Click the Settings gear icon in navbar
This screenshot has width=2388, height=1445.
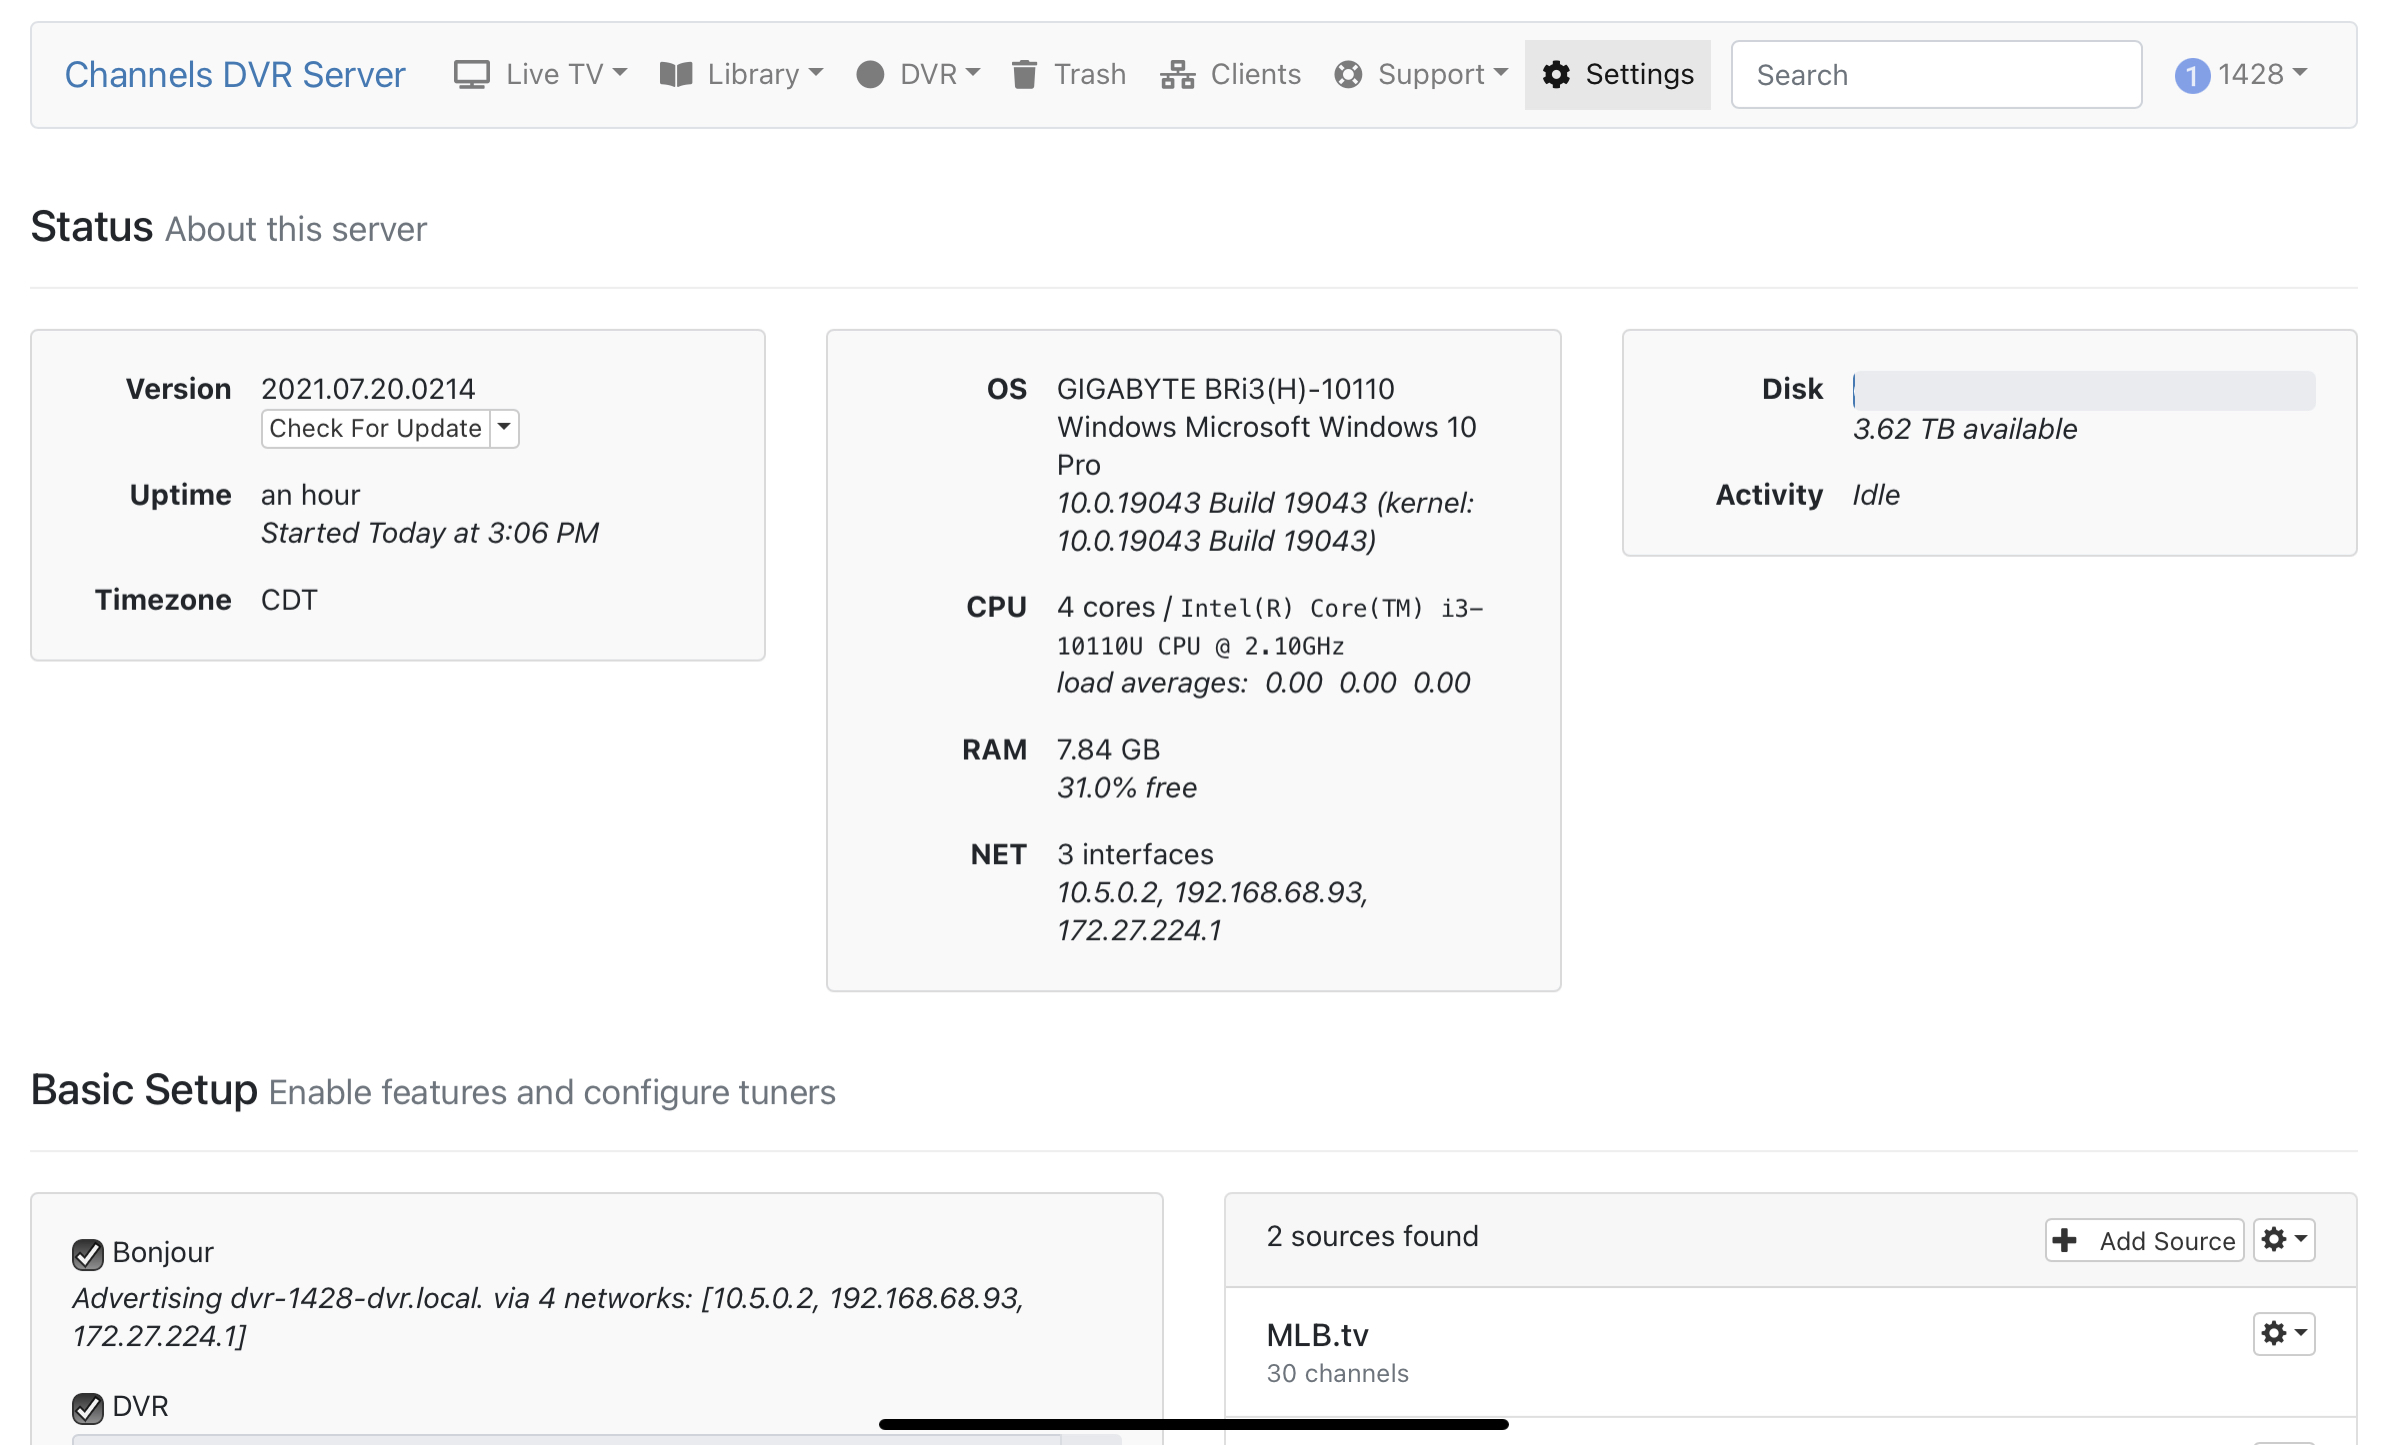(x=1556, y=75)
